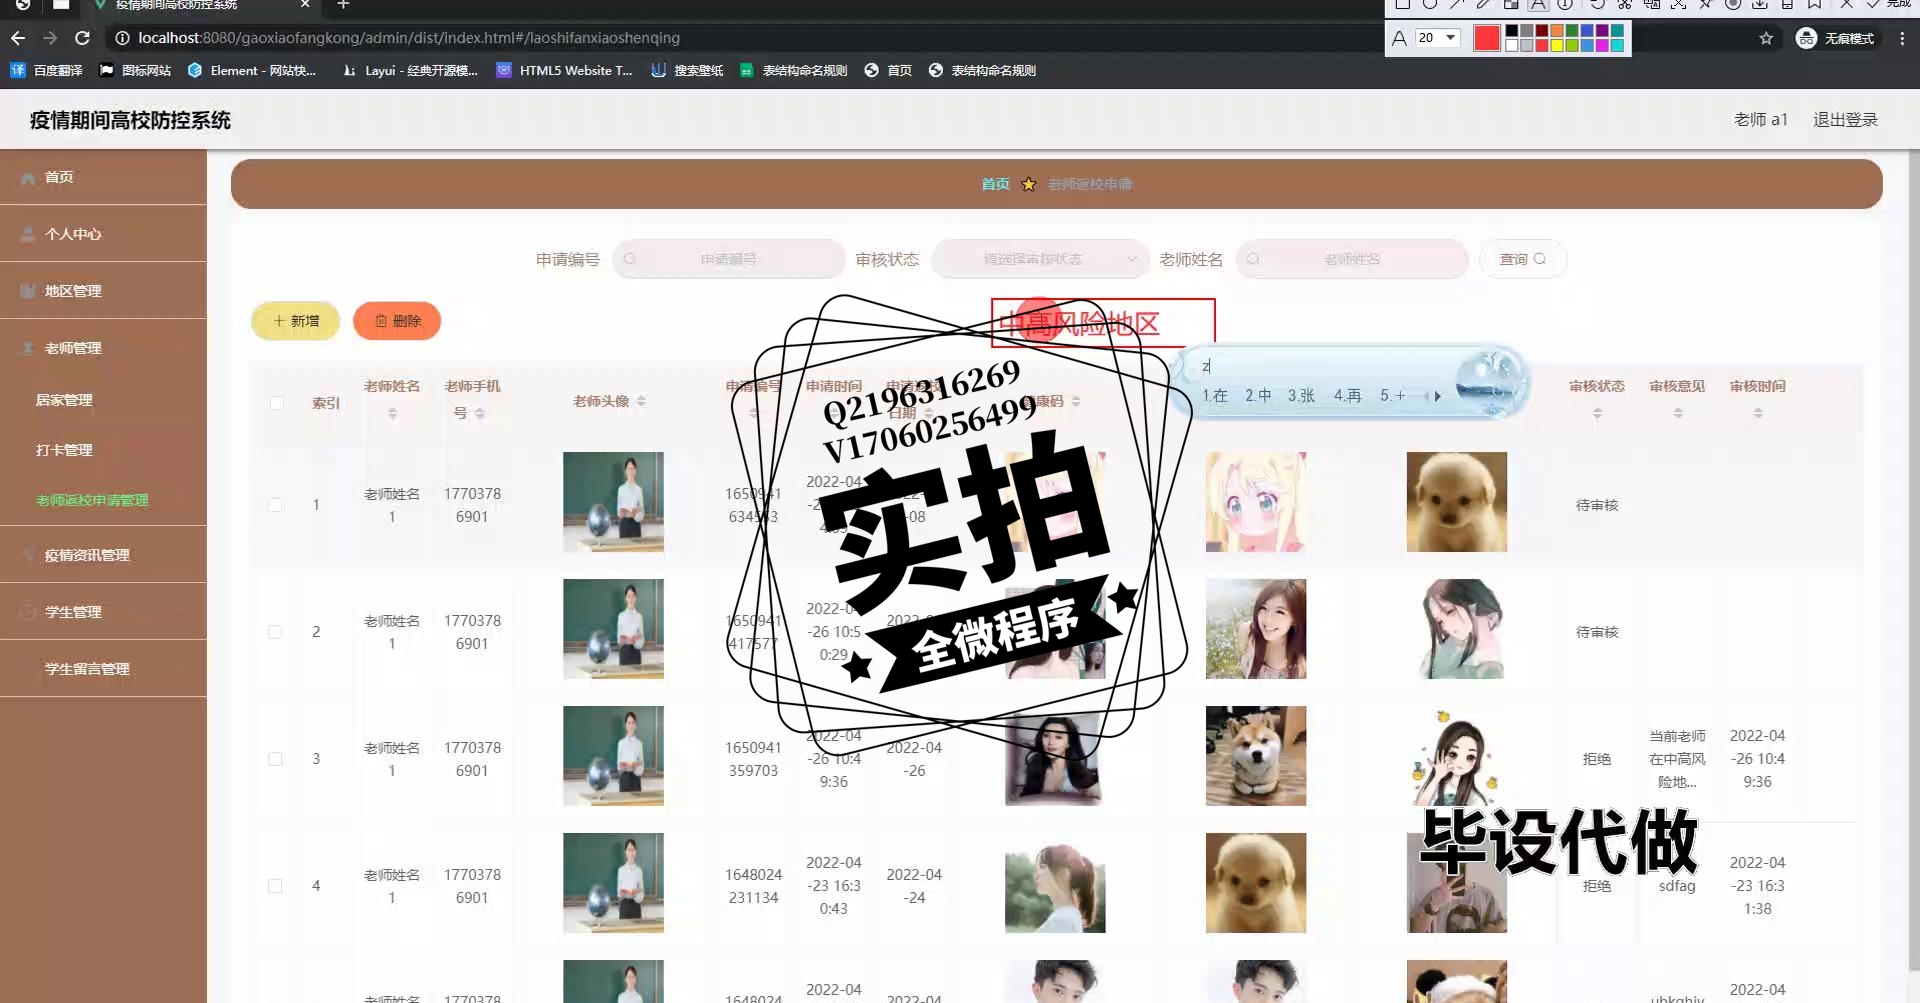Go to 首页 in sidebar
1920x1003 pixels.
(103, 177)
